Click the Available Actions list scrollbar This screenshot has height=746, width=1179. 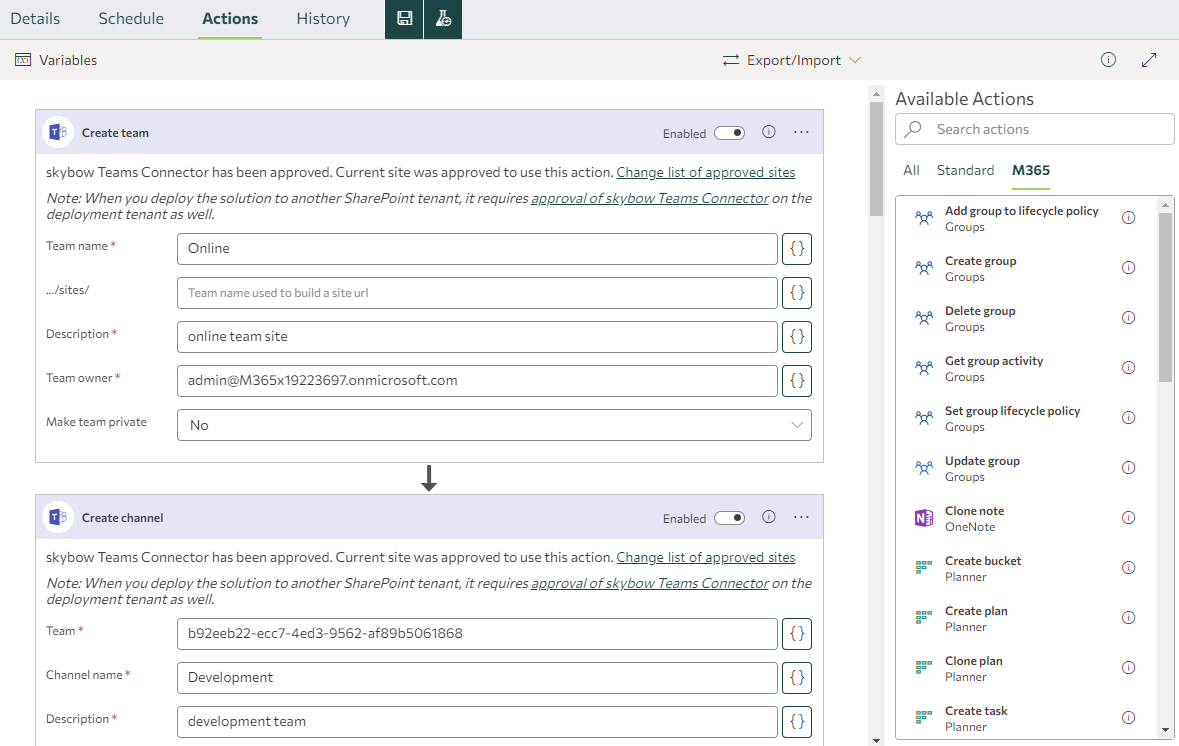click(x=1165, y=297)
